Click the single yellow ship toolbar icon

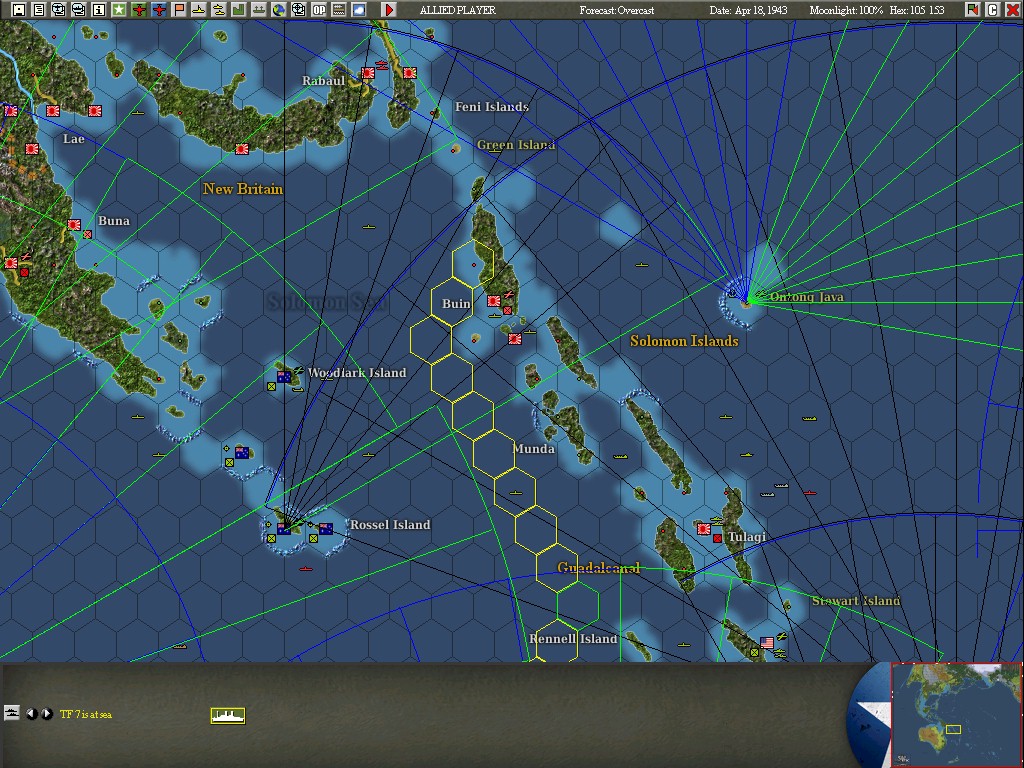click(199, 9)
